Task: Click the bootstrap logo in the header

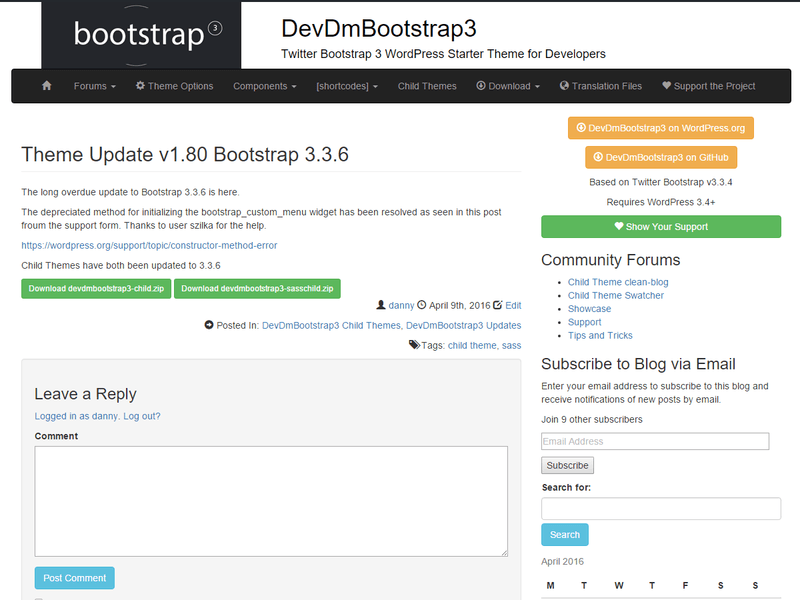Action: [x=140, y=35]
